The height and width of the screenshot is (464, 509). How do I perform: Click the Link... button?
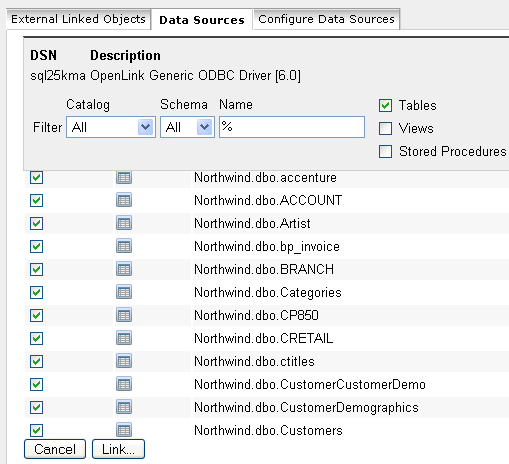coord(118,449)
